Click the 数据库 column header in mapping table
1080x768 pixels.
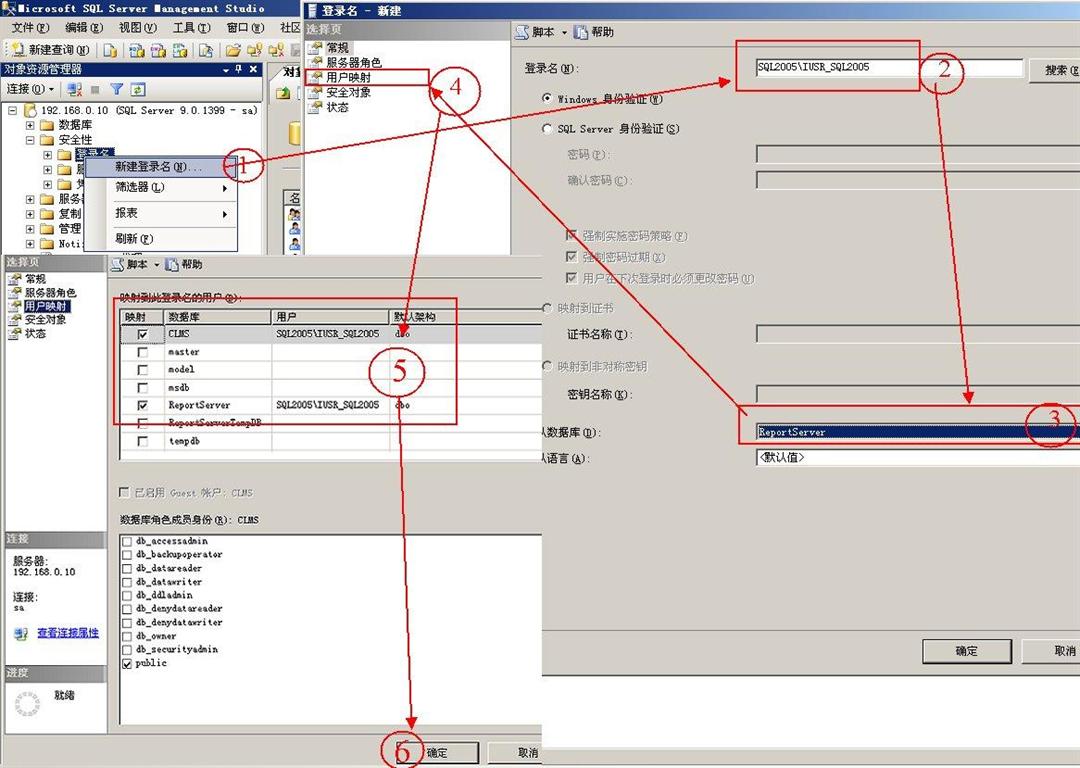click(218, 317)
